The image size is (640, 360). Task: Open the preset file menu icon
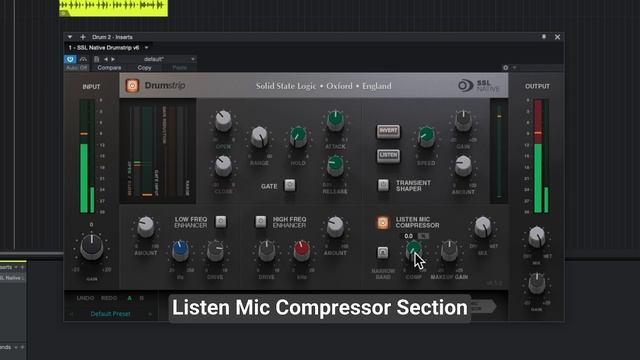pos(96,59)
